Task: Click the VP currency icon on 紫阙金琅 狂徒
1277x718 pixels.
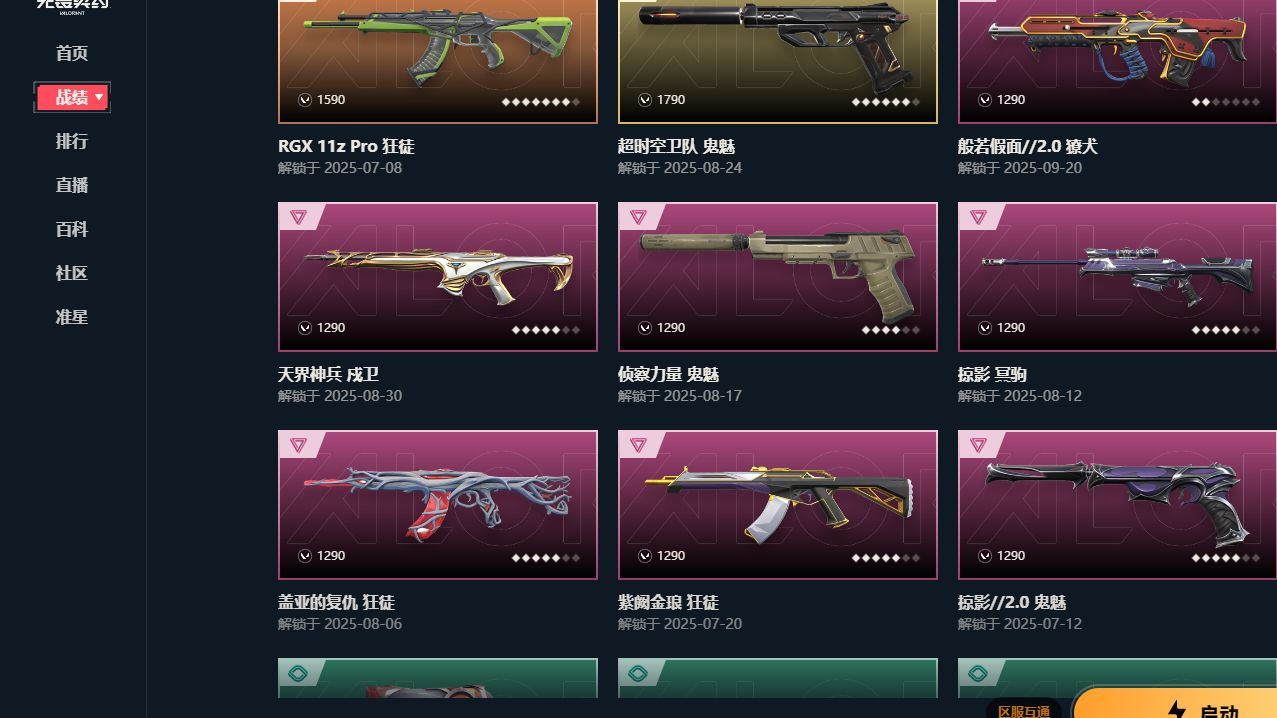Action: click(x=645, y=556)
